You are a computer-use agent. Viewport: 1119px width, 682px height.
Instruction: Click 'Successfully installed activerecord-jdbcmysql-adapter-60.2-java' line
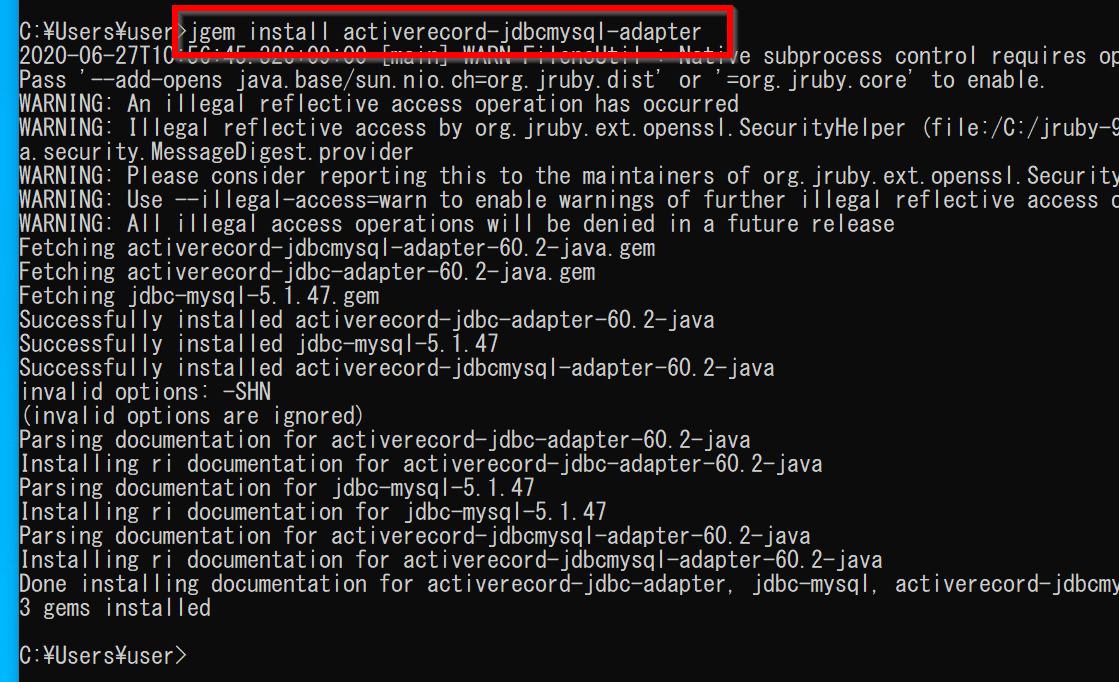point(397,368)
